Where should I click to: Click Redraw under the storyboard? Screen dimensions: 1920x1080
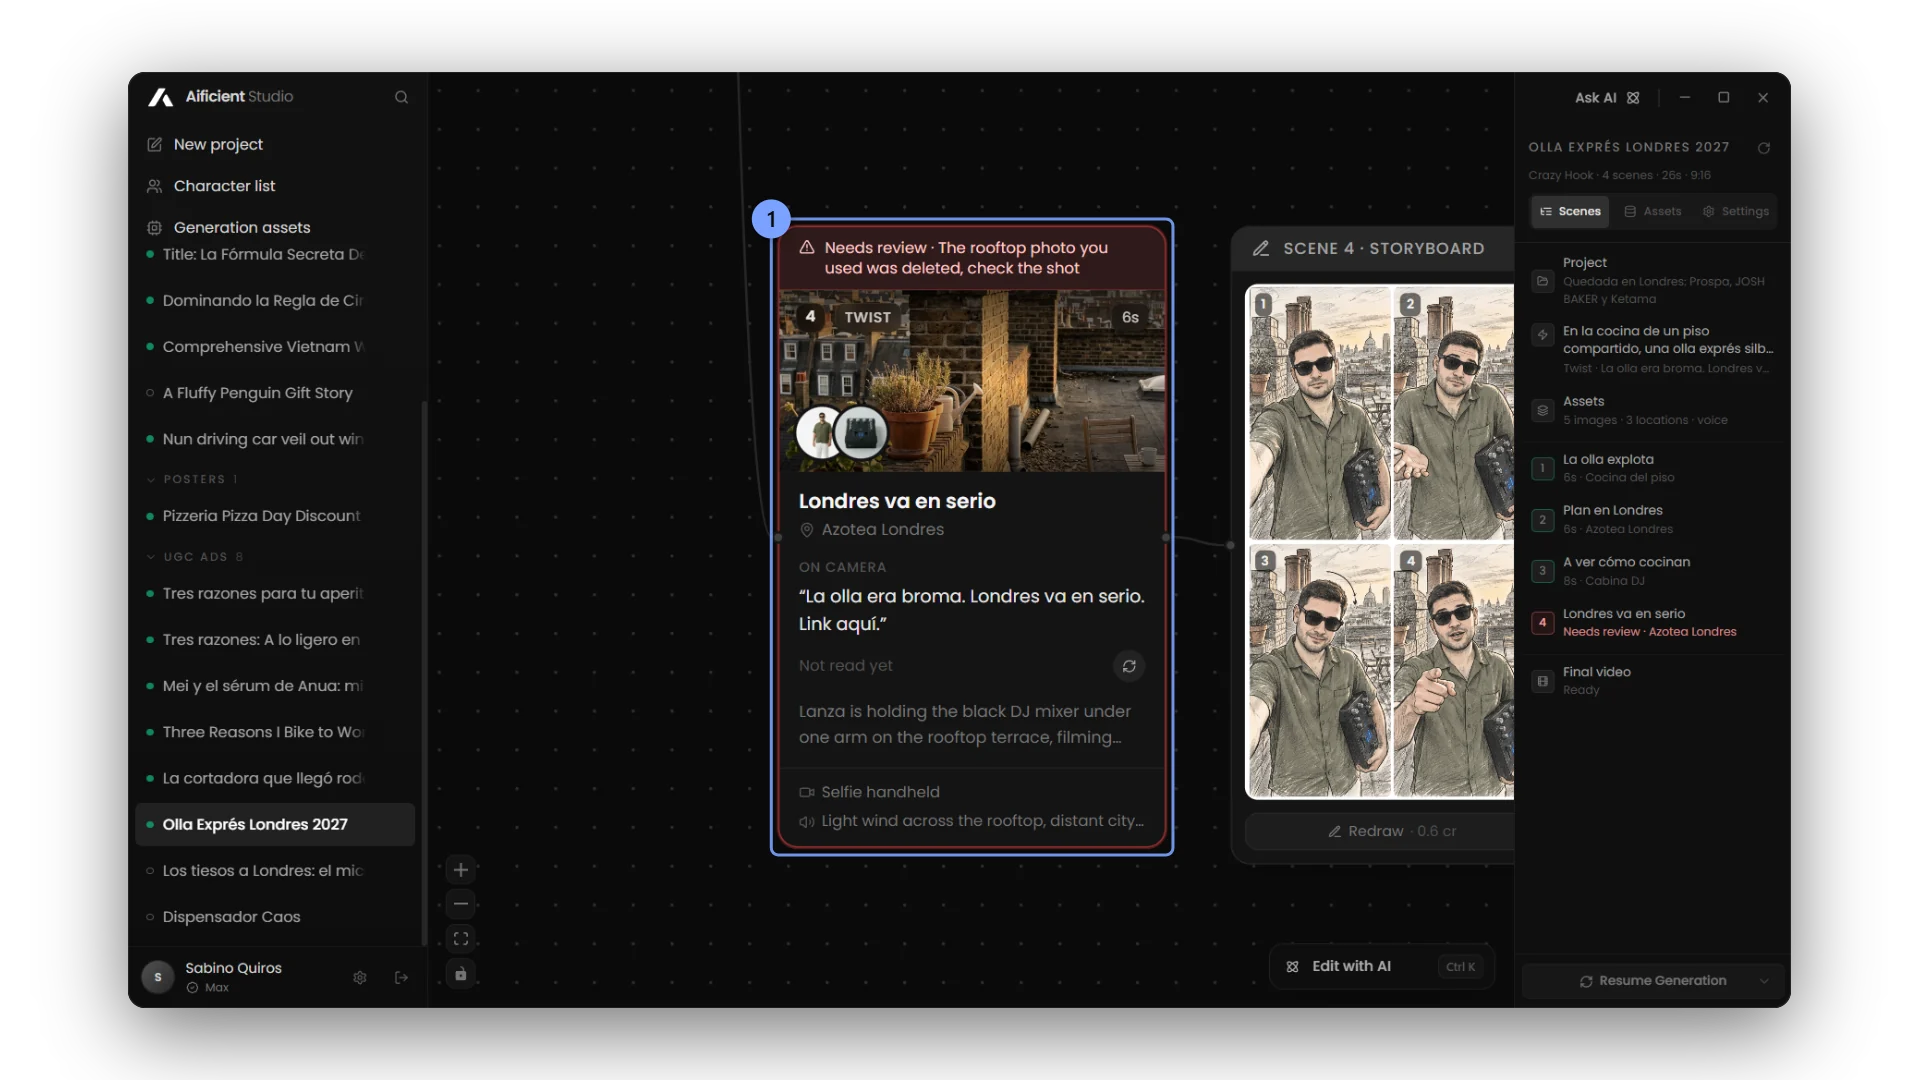pyautogui.click(x=1380, y=831)
